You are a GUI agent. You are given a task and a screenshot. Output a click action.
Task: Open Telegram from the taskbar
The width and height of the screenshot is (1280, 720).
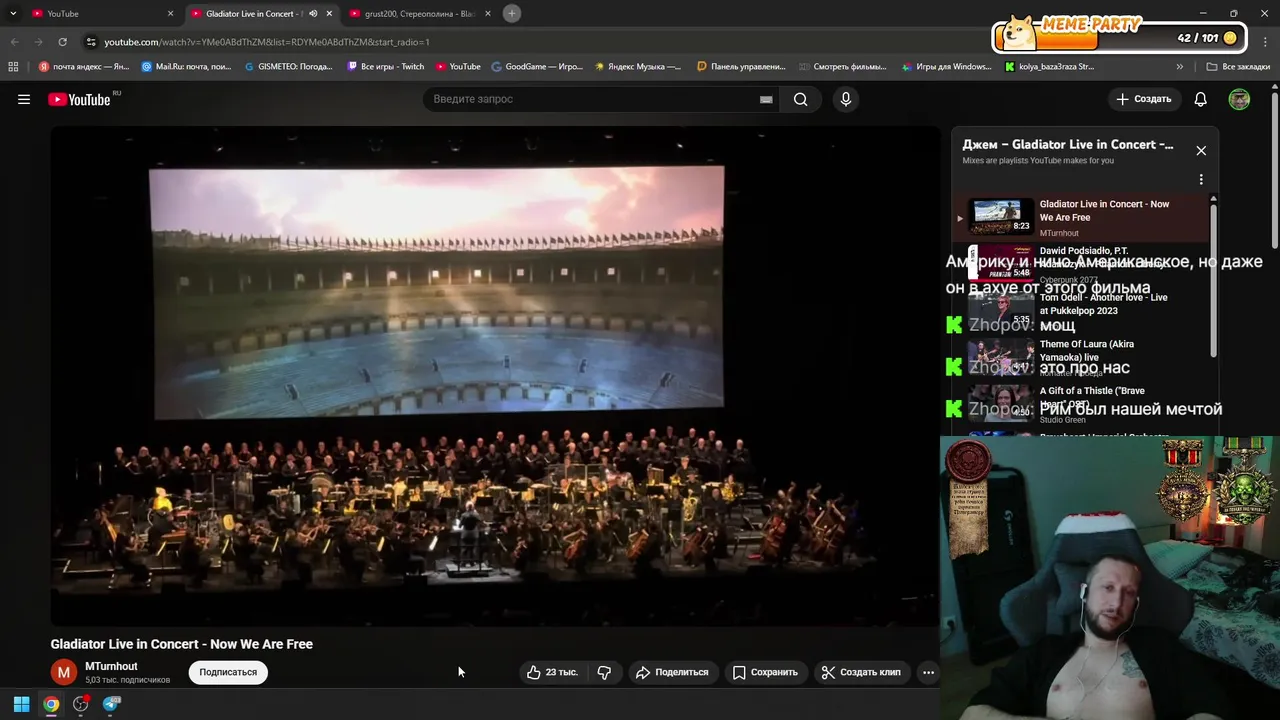pos(111,704)
